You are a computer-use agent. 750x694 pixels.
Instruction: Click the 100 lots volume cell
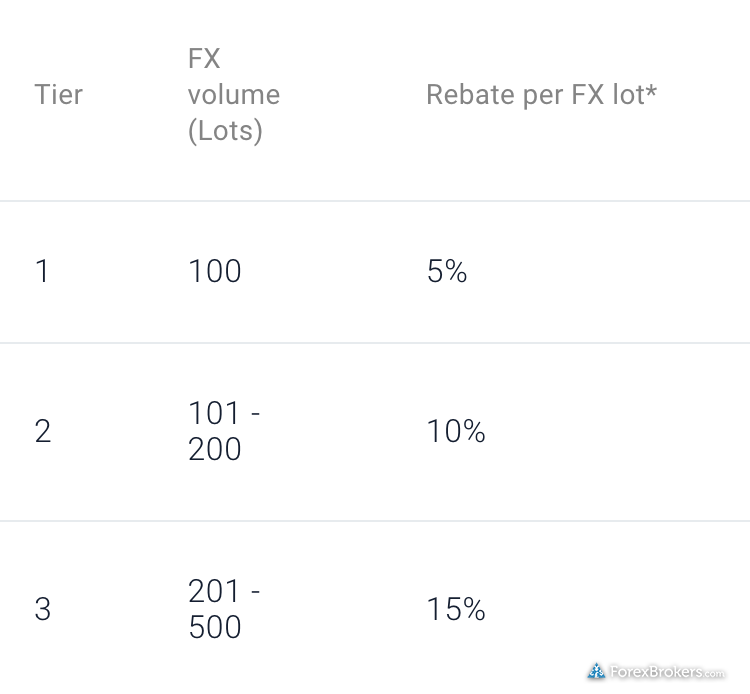(215, 271)
